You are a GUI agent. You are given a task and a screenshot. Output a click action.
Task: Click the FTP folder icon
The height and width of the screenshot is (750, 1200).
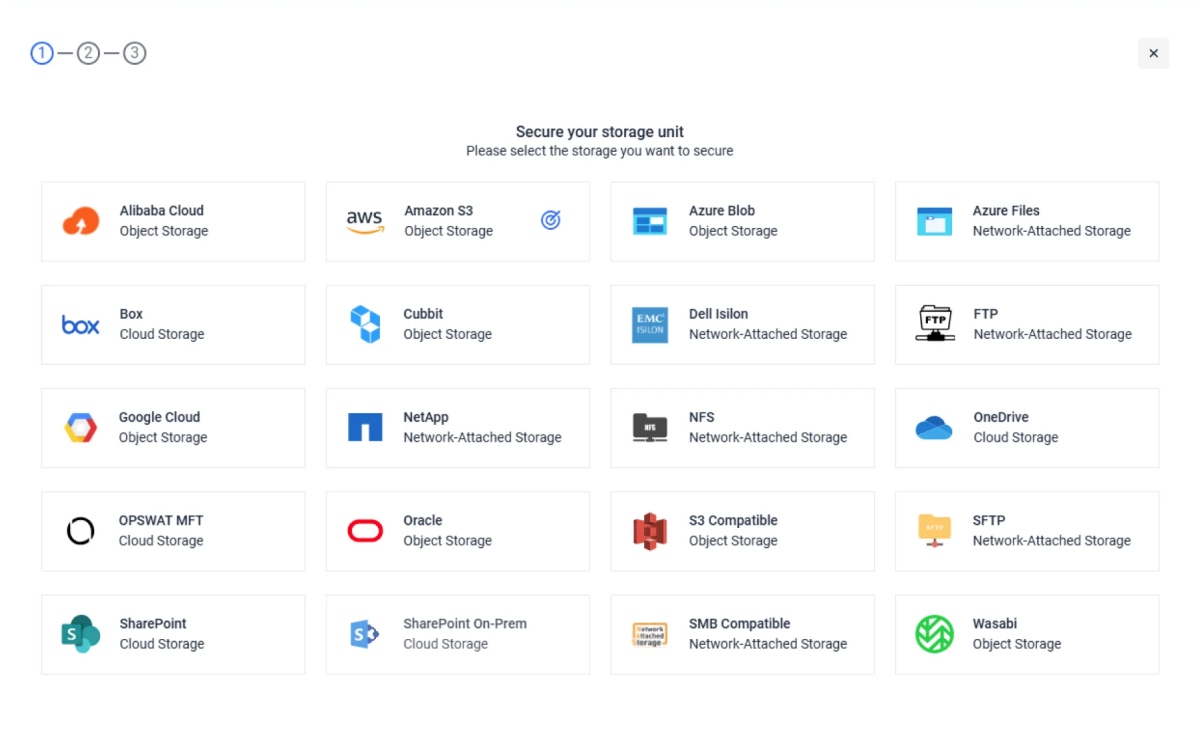click(935, 323)
